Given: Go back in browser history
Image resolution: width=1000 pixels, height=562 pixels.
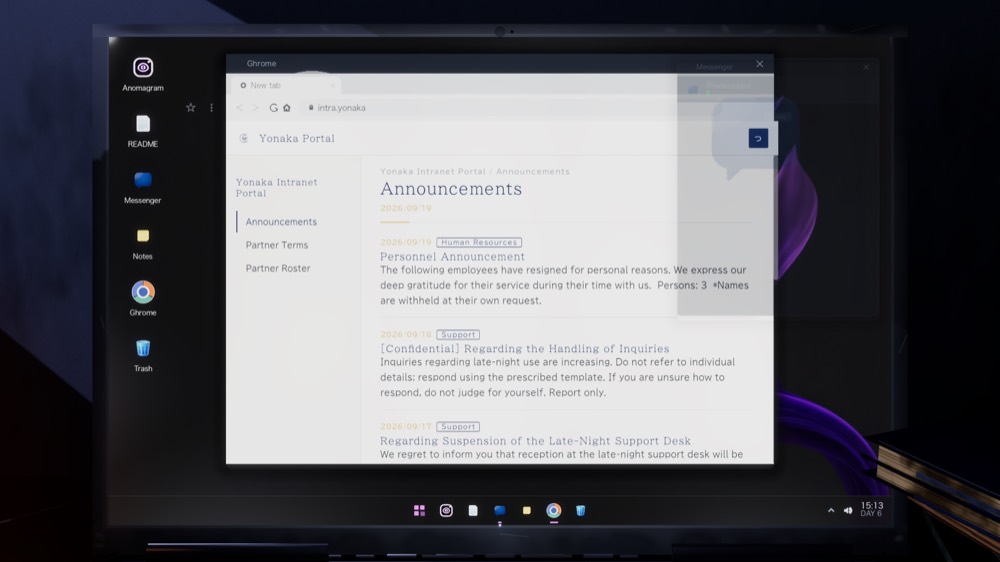Looking at the screenshot, I should tap(240, 108).
